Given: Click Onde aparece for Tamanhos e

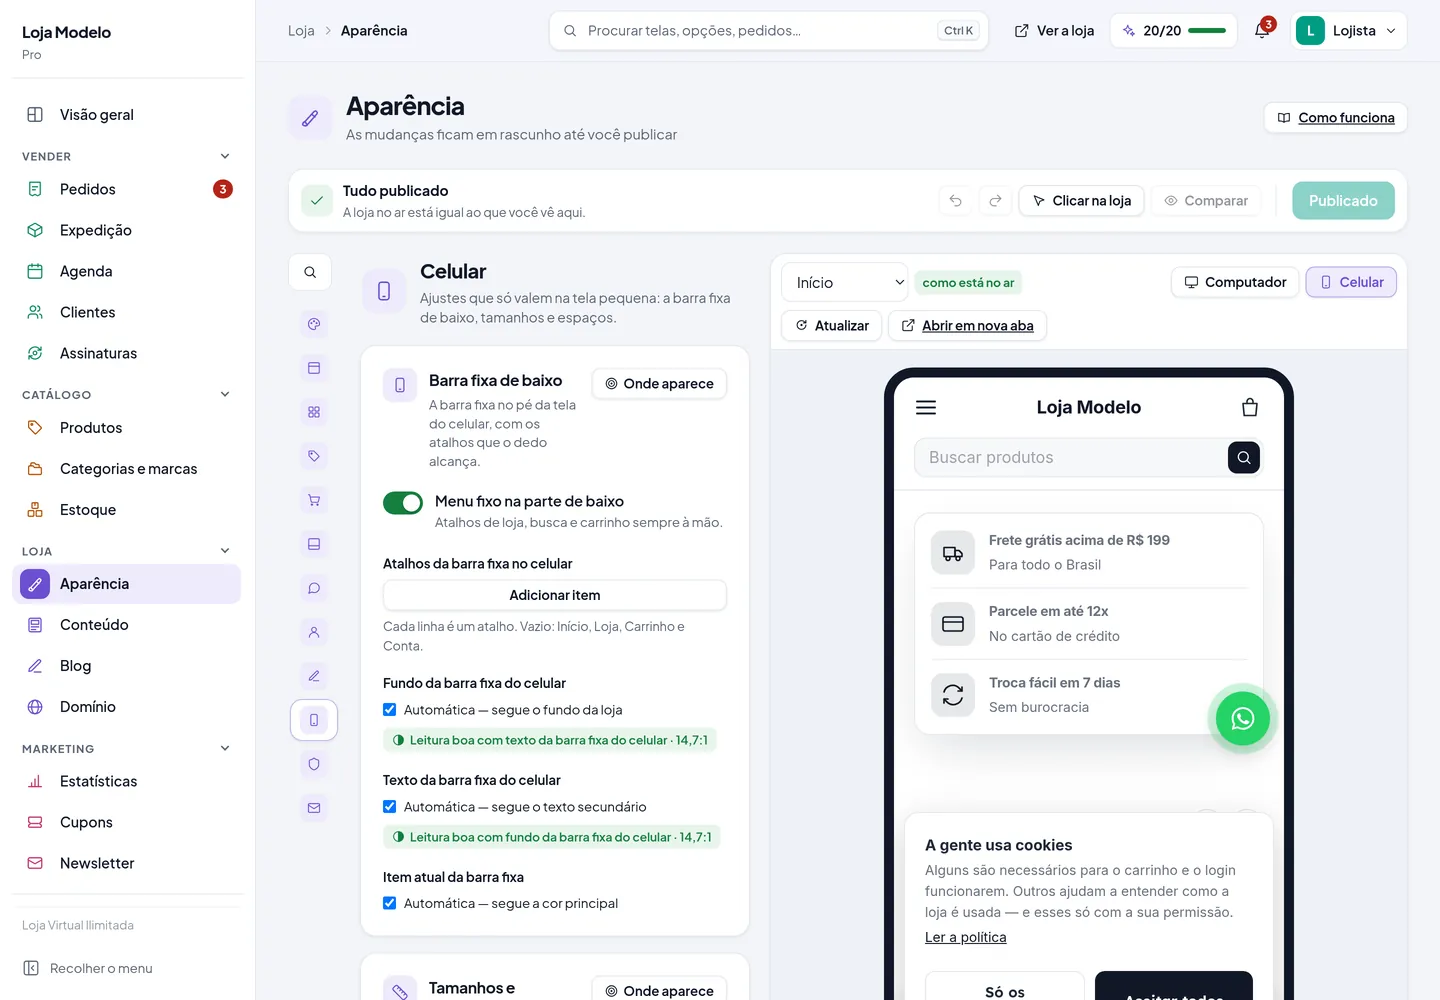Looking at the screenshot, I should 659,990.
